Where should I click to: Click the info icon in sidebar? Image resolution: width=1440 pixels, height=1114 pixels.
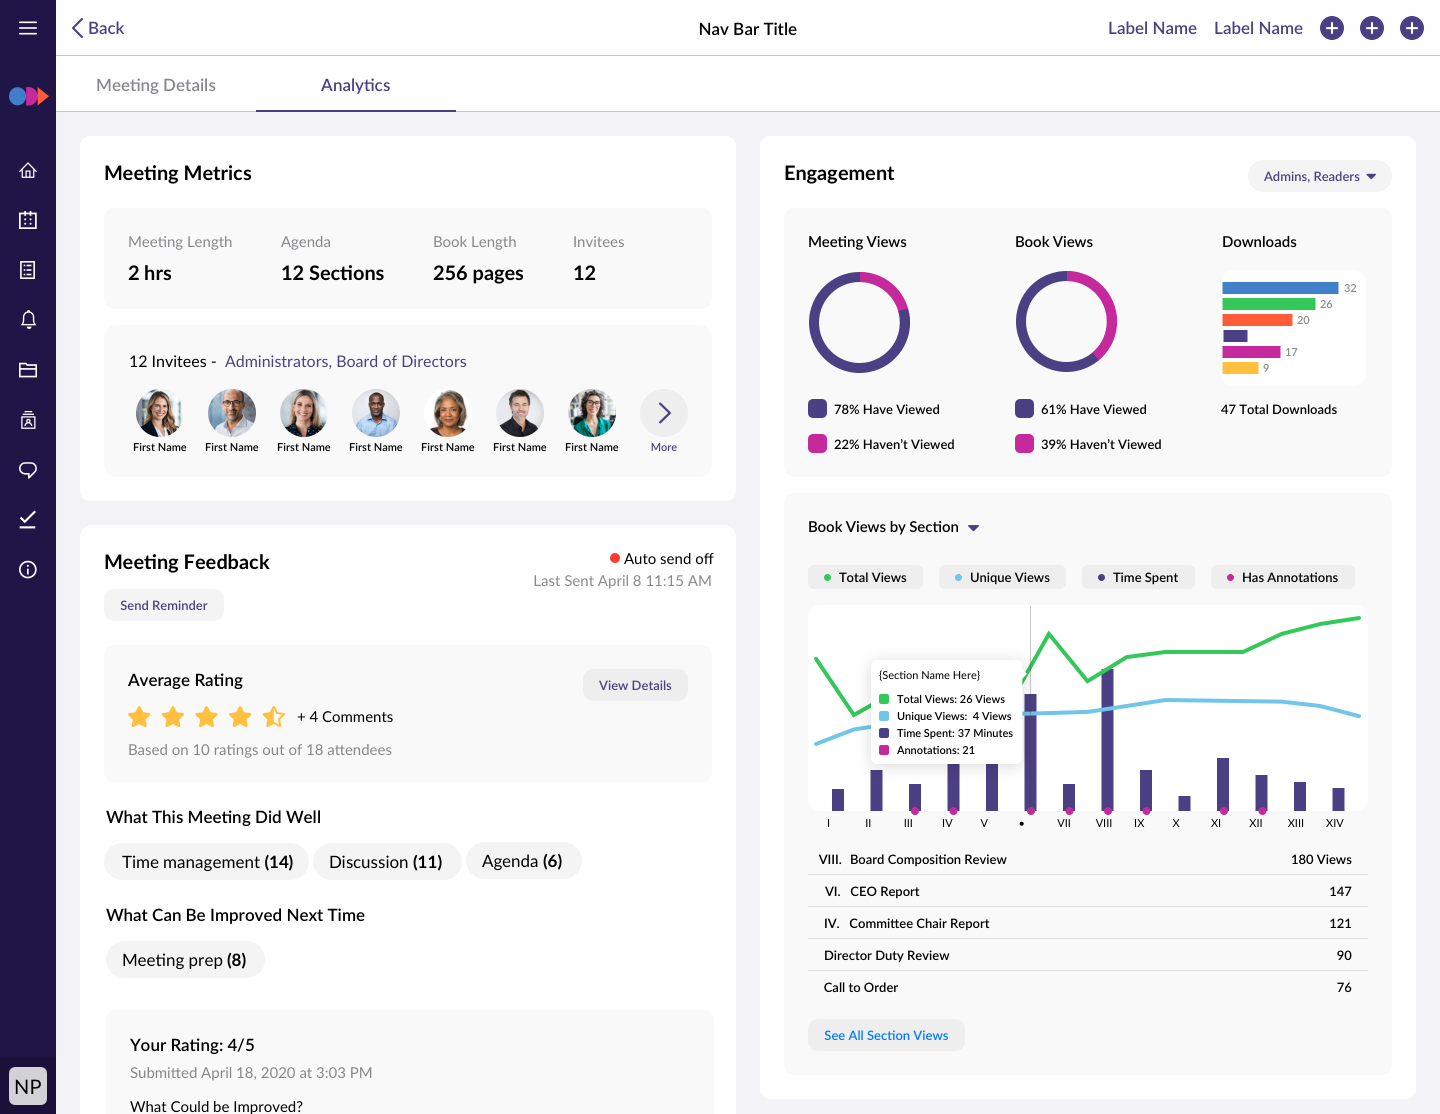pyautogui.click(x=28, y=570)
